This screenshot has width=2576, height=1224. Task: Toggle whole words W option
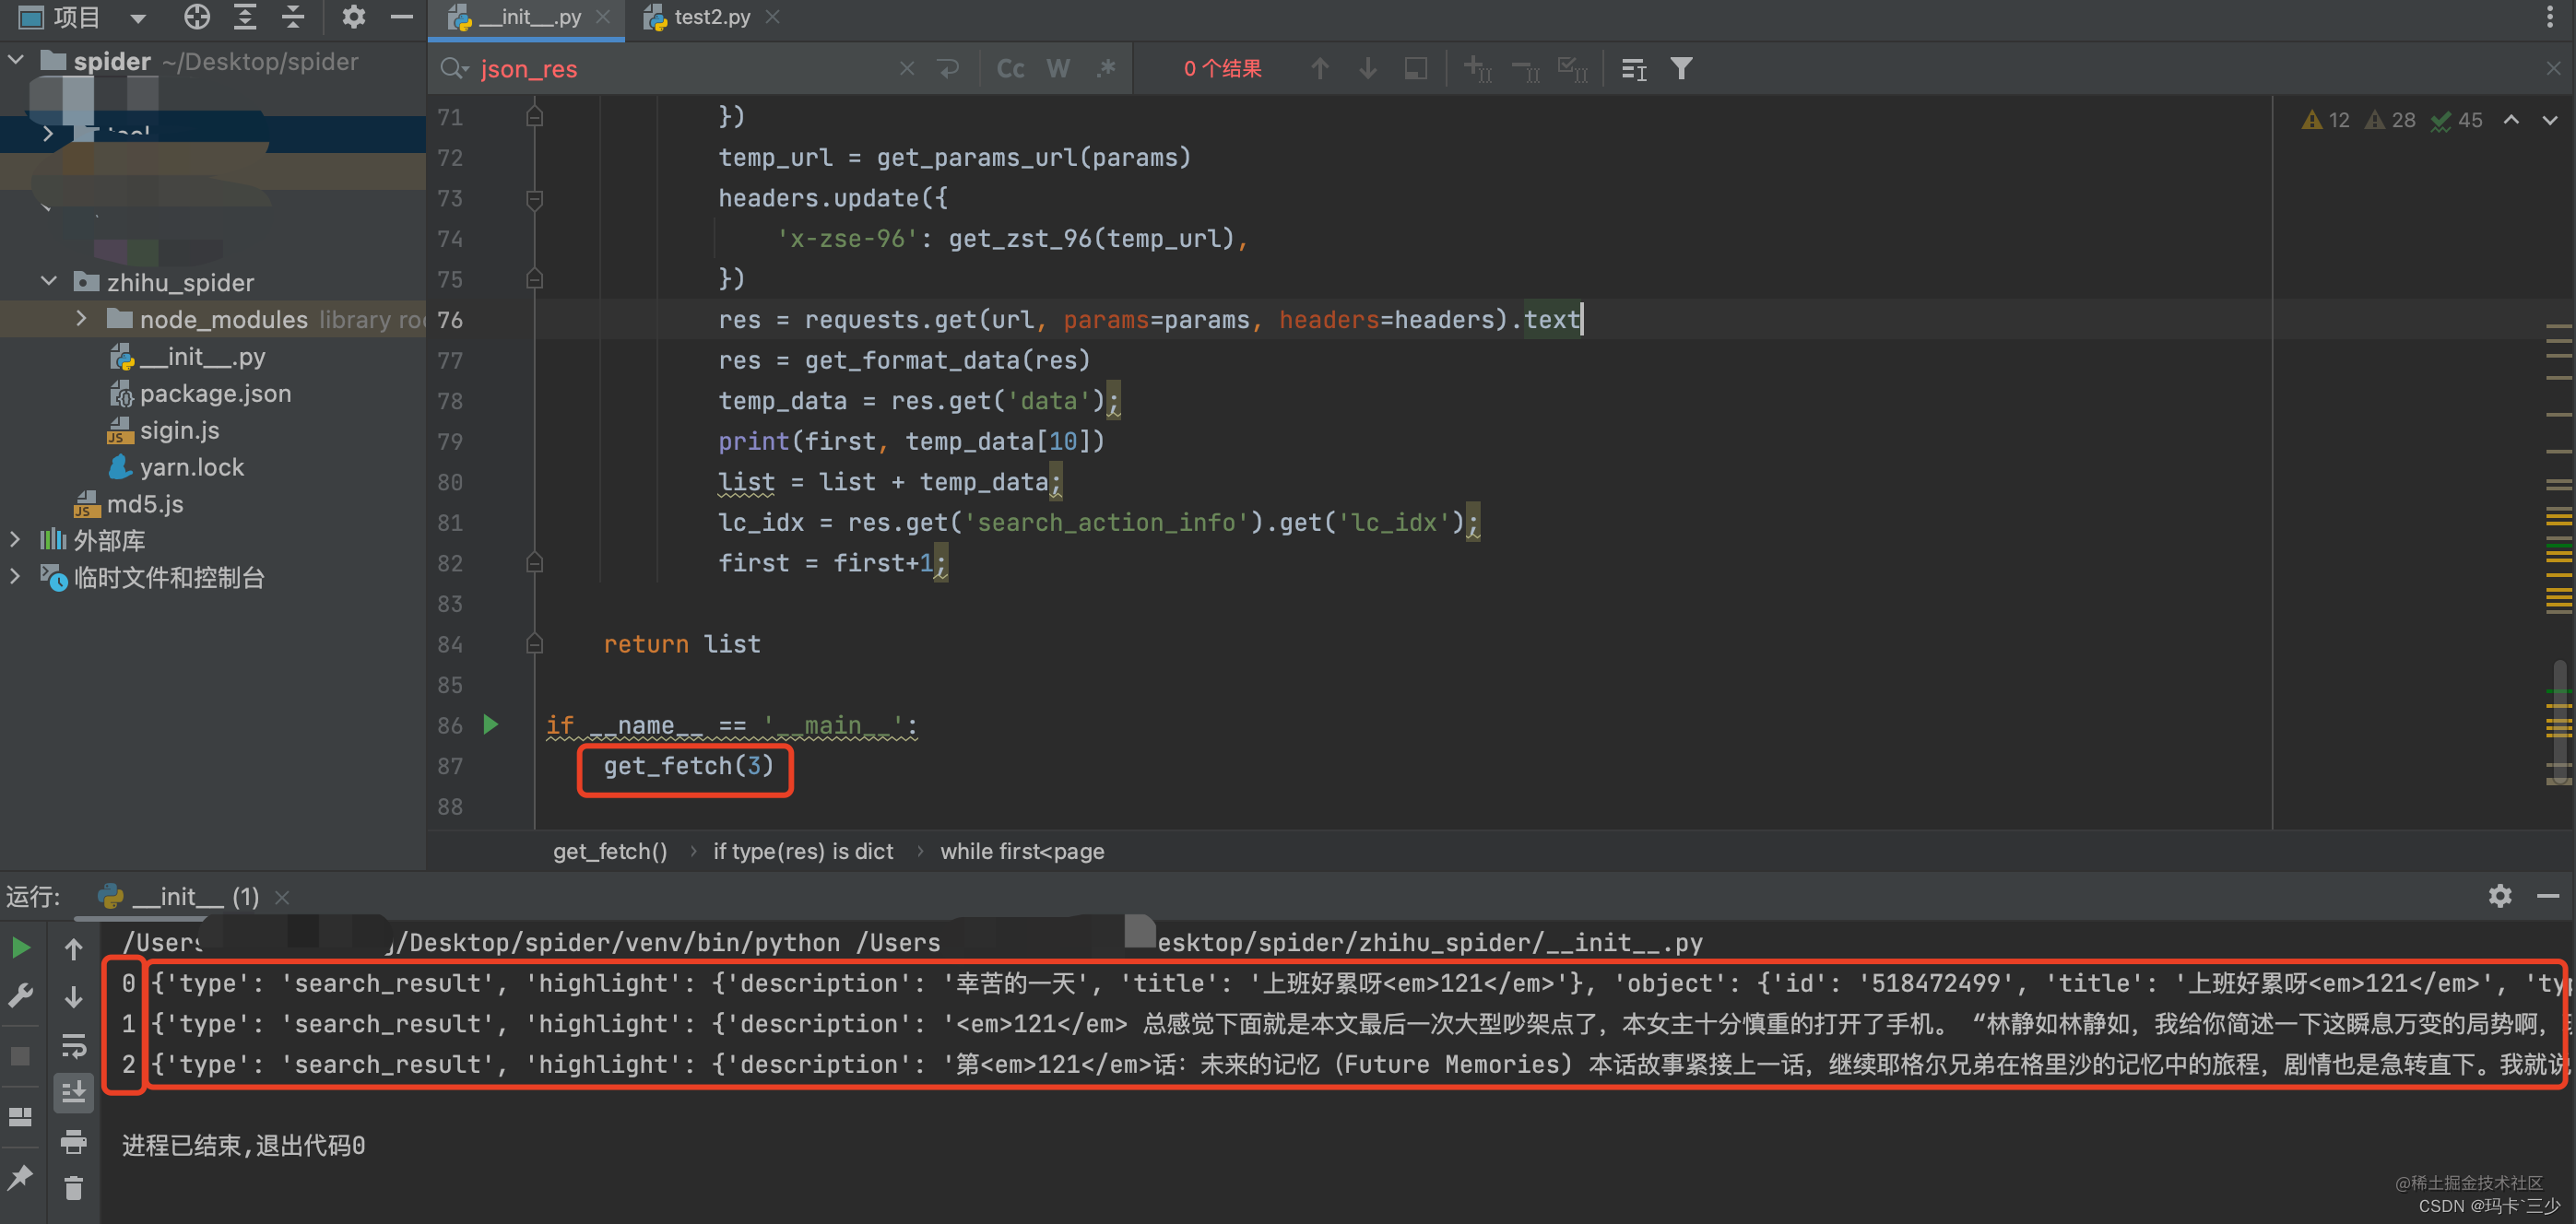tap(1058, 69)
